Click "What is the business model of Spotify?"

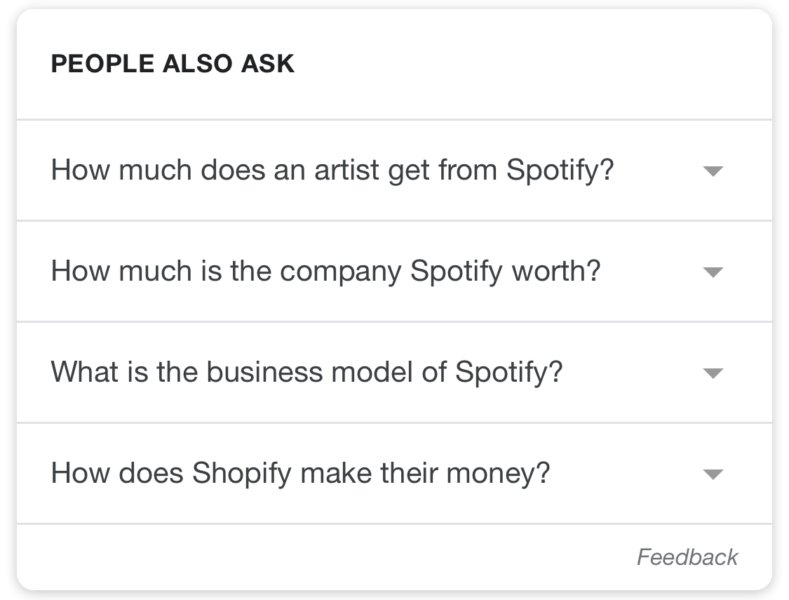click(x=306, y=372)
